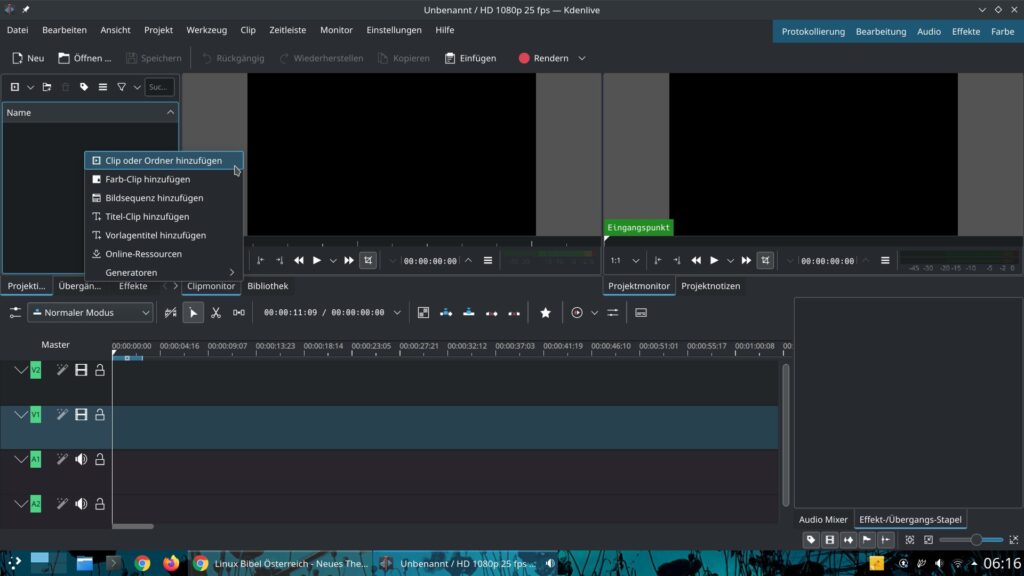
Task: Open Firefox from the taskbar
Action: (171, 563)
